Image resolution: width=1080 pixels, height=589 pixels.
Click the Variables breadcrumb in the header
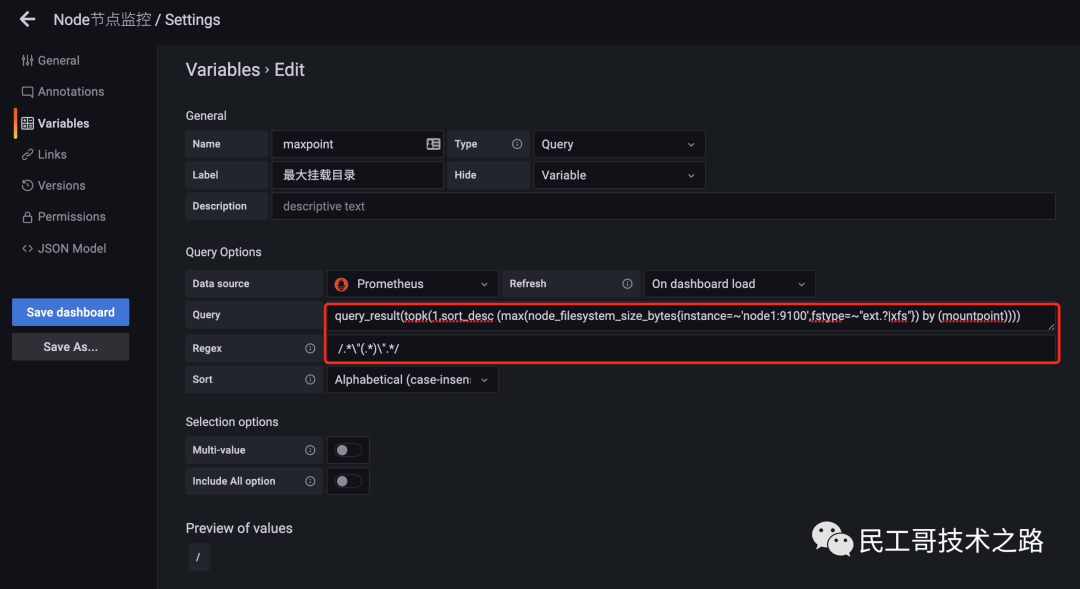click(x=221, y=70)
